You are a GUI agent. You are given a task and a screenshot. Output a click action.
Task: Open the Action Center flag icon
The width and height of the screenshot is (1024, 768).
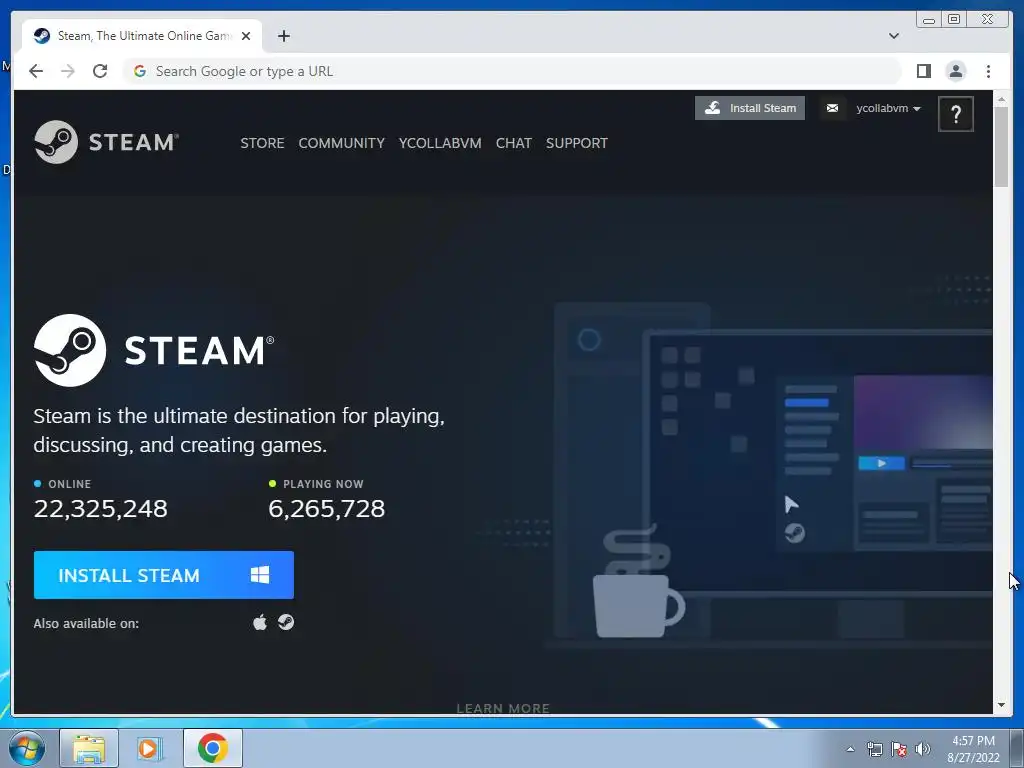point(899,749)
